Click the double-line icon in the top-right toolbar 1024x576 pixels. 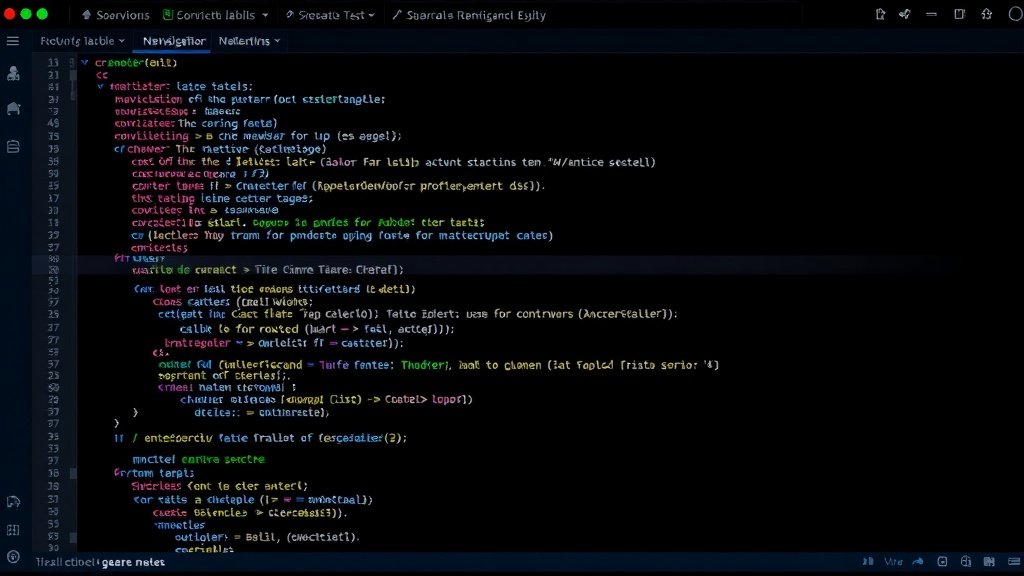(x=932, y=14)
